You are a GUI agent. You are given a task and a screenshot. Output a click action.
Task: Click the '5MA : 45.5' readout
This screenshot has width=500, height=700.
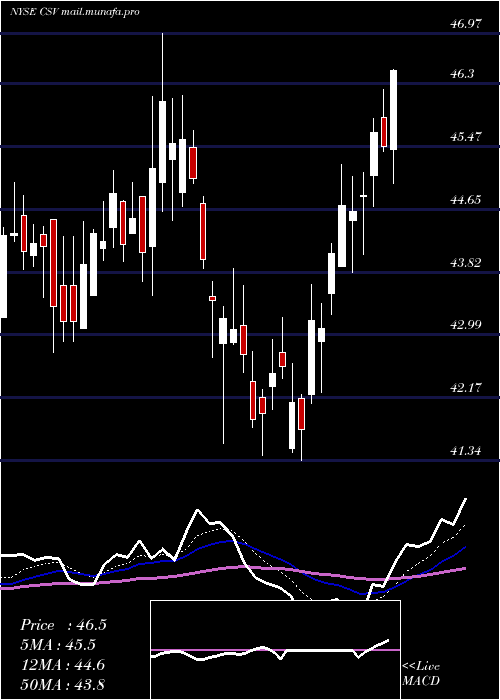tap(58, 645)
